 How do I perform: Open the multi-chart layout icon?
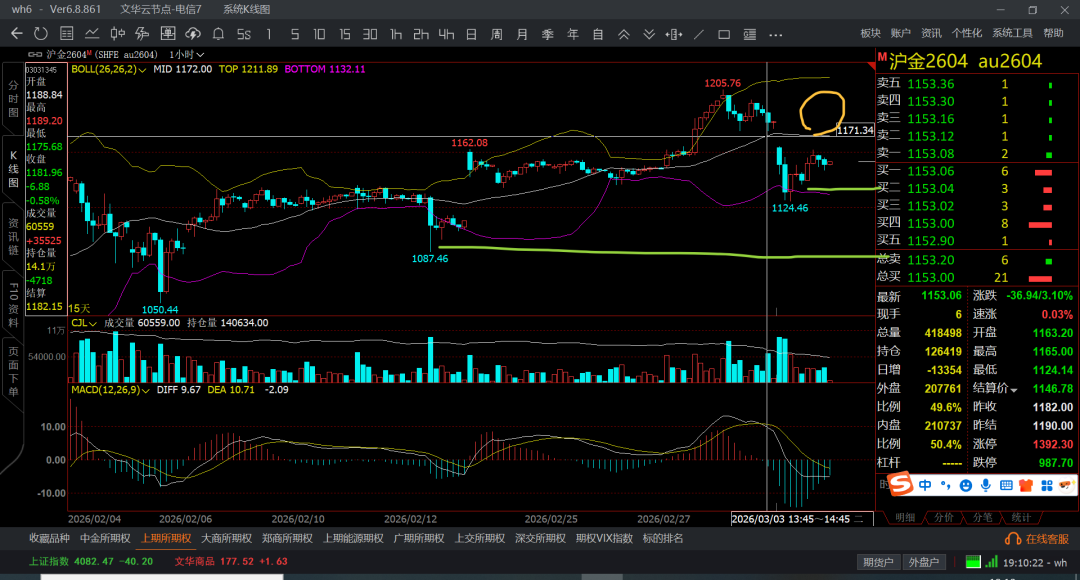tap(167, 34)
